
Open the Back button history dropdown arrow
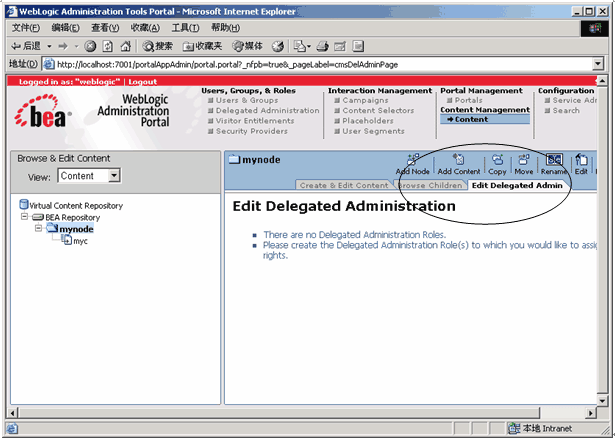coord(49,47)
